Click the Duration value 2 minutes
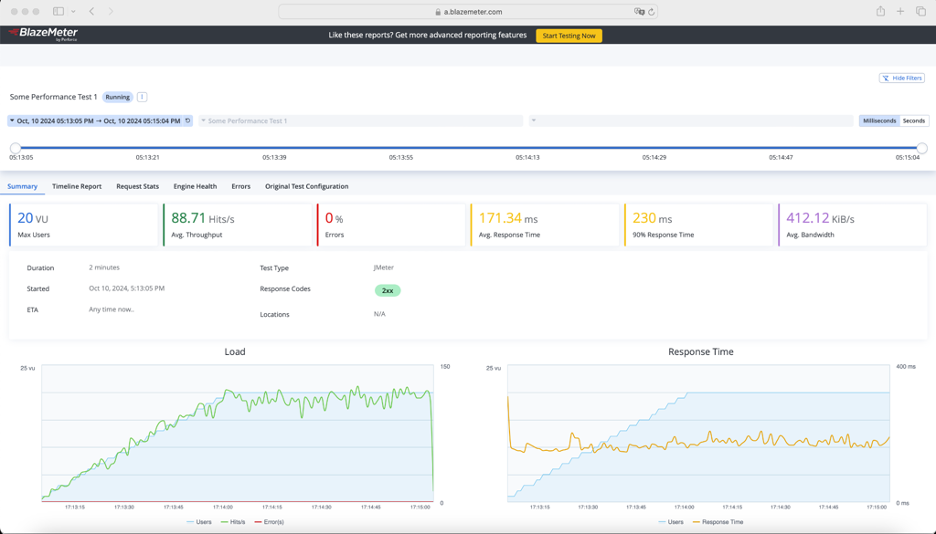The height and width of the screenshot is (534, 936). pyautogui.click(x=104, y=267)
